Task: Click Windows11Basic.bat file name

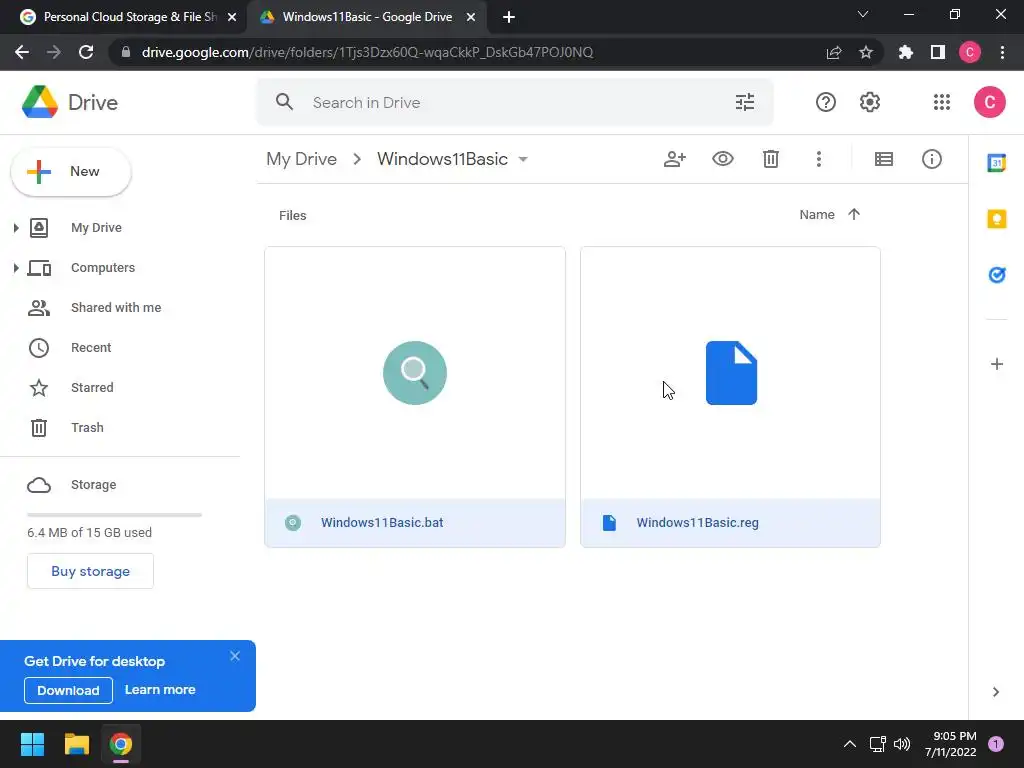Action: pos(382,523)
